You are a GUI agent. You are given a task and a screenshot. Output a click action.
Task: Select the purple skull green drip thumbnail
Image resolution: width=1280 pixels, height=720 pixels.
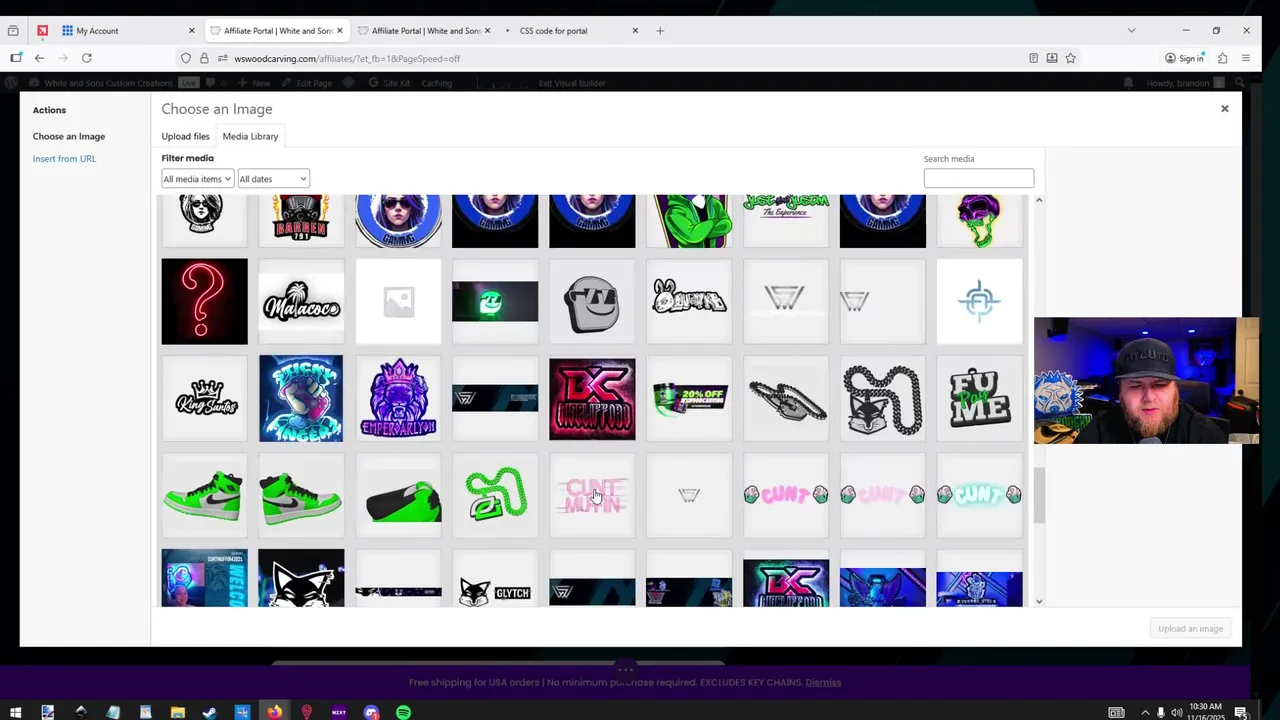(980, 221)
